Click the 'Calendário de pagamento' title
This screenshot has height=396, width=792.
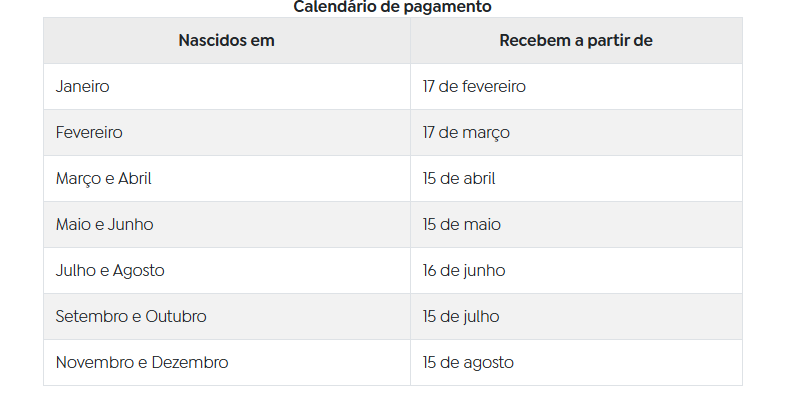pos(392,7)
